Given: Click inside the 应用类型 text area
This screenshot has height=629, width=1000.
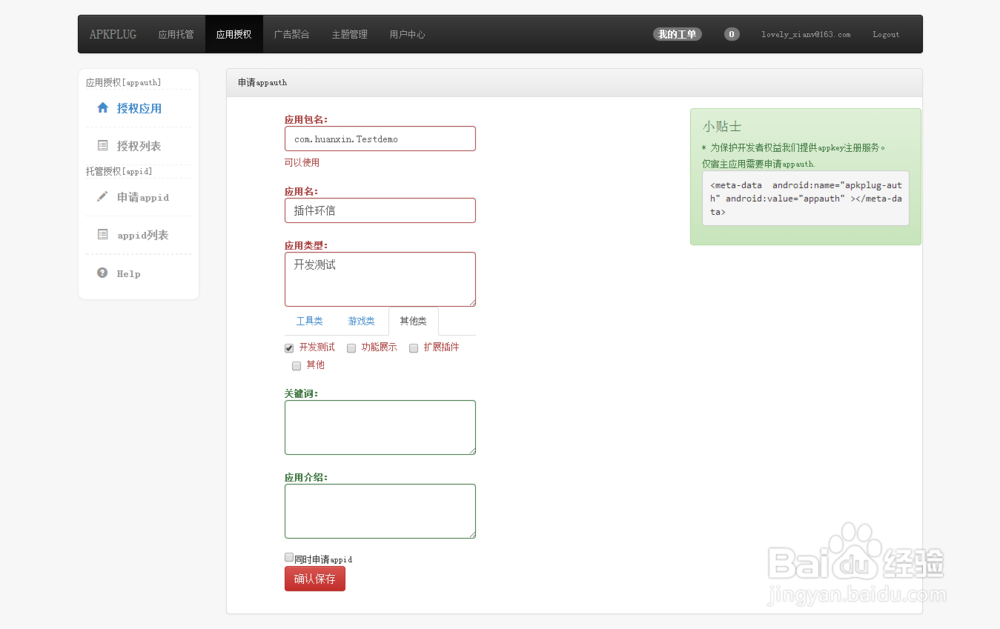Looking at the screenshot, I should tap(380, 279).
